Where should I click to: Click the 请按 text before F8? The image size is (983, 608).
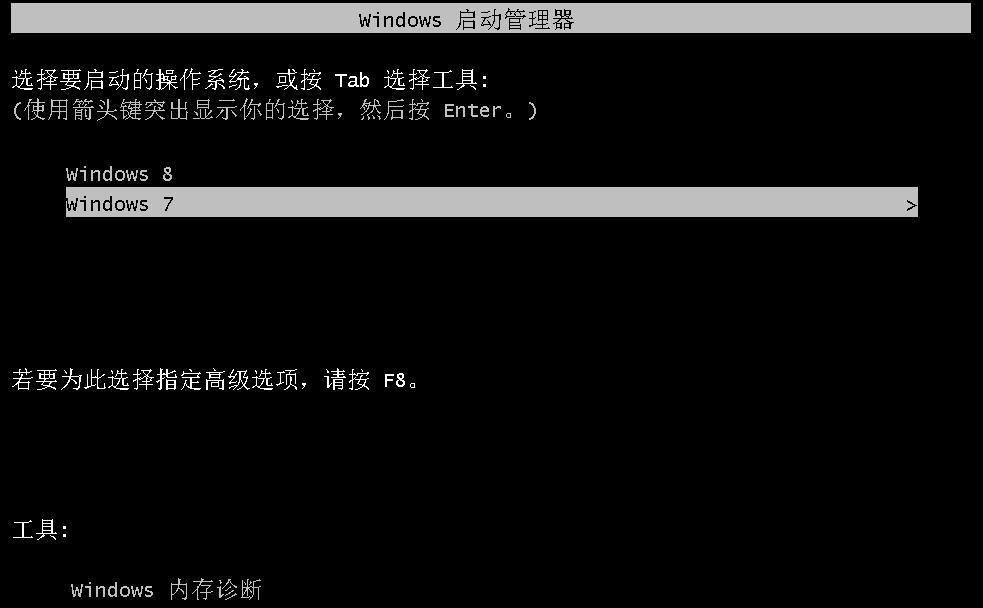(x=347, y=379)
